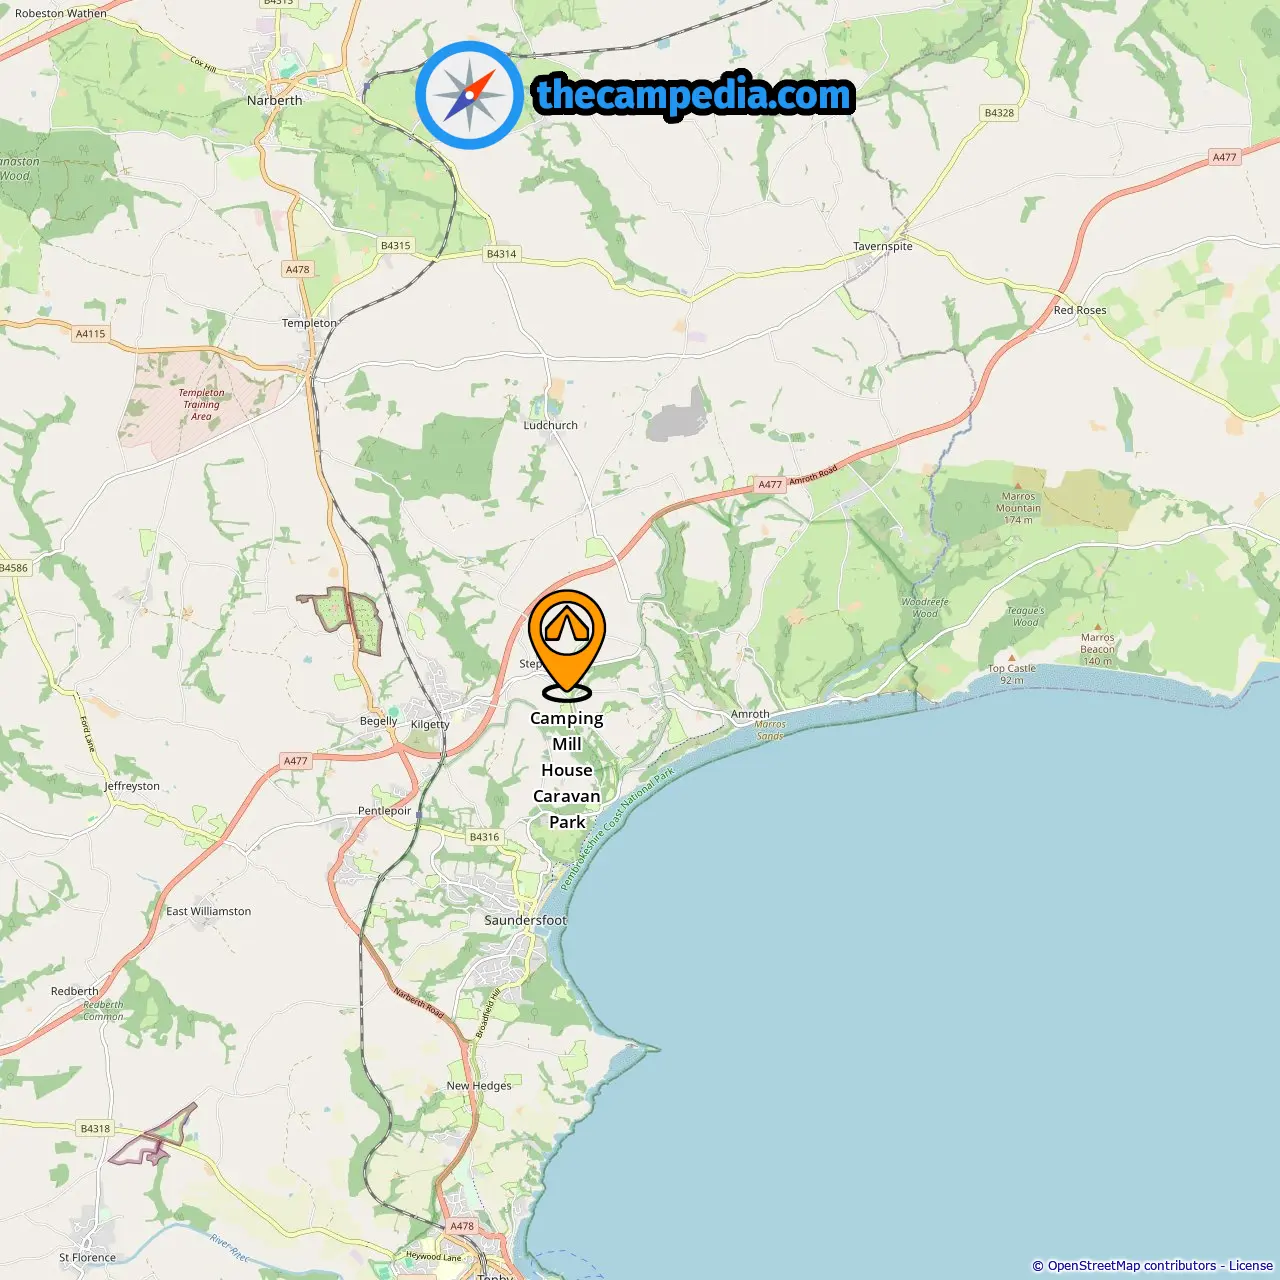This screenshot has width=1280, height=1280.
Task: Open the thecampedia.com logo text
Action: tap(694, 95)
